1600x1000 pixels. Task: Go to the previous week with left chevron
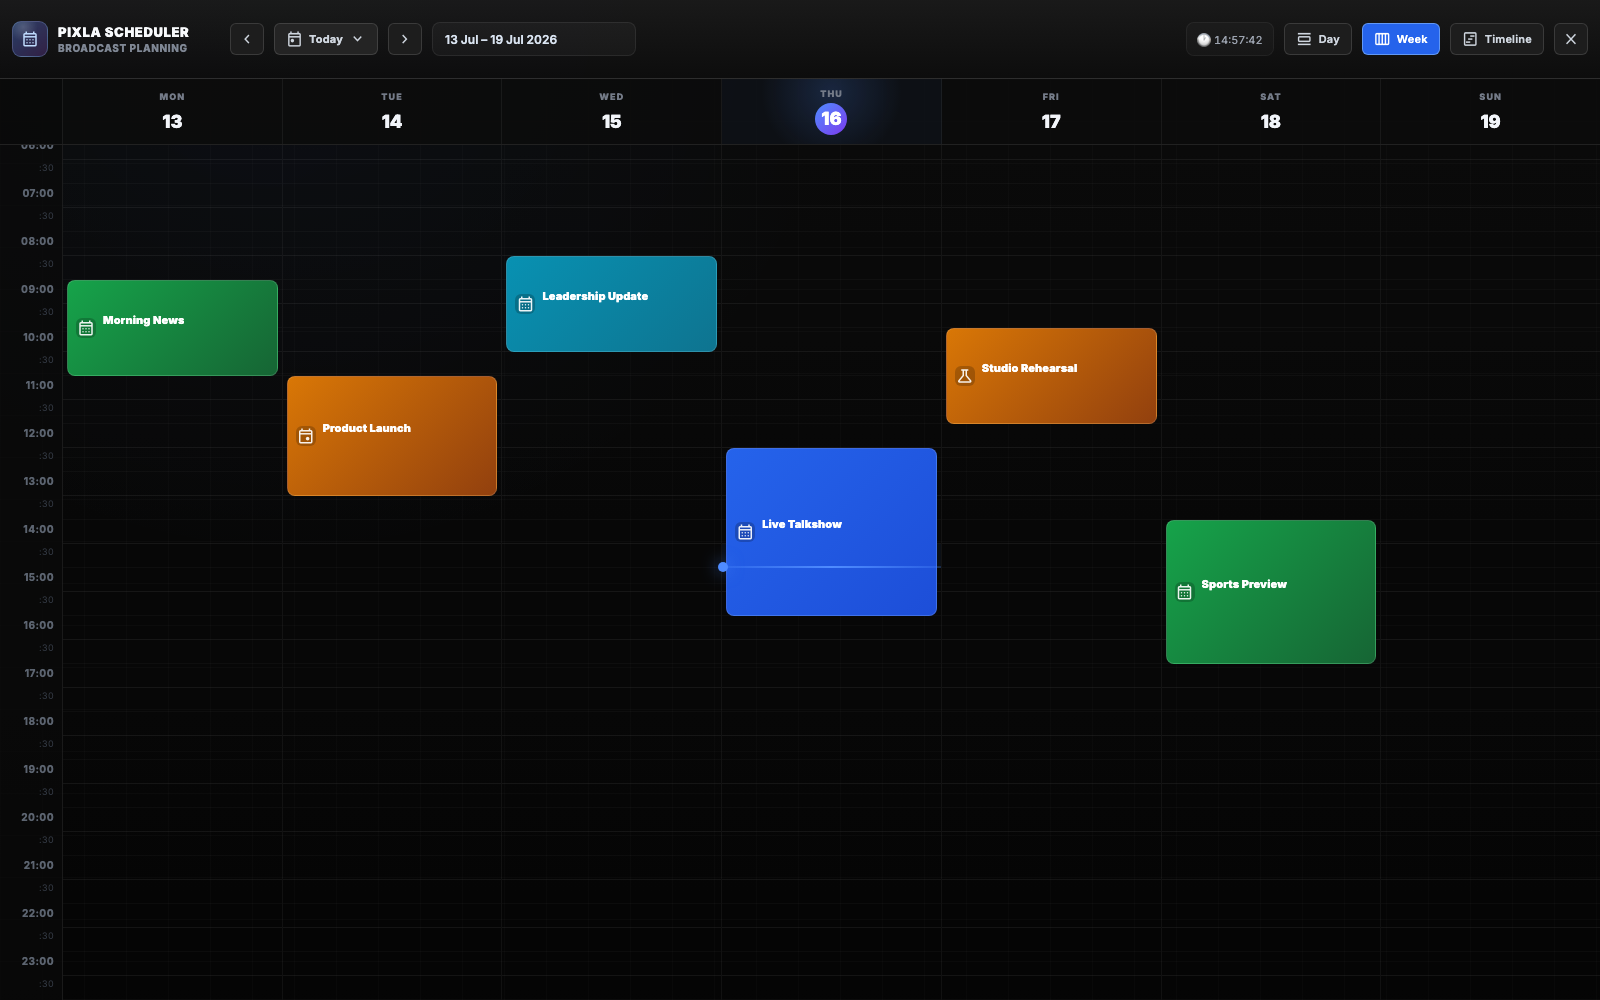247,39
